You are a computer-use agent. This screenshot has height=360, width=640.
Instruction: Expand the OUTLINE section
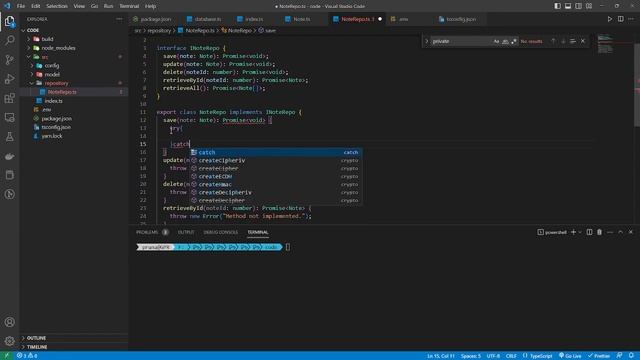(74, 338)
